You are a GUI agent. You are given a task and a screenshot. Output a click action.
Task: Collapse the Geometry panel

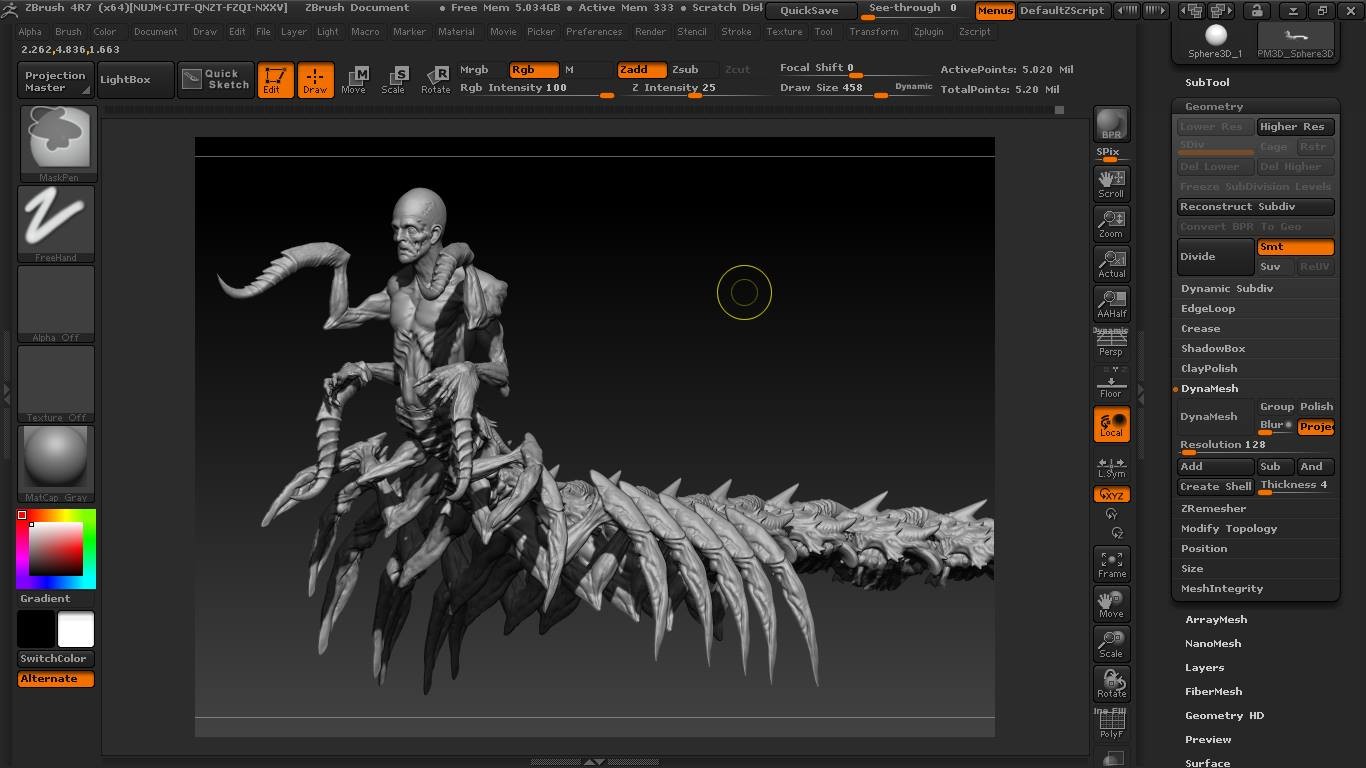coord(1214,106)
